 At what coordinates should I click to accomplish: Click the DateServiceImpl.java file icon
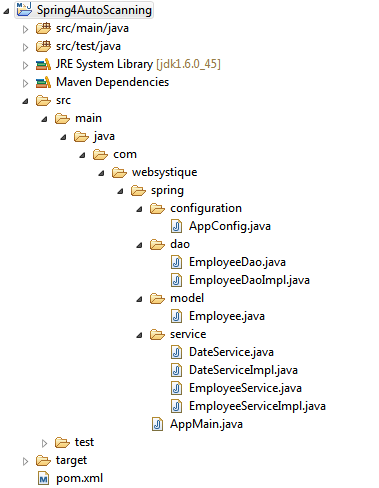176,370
